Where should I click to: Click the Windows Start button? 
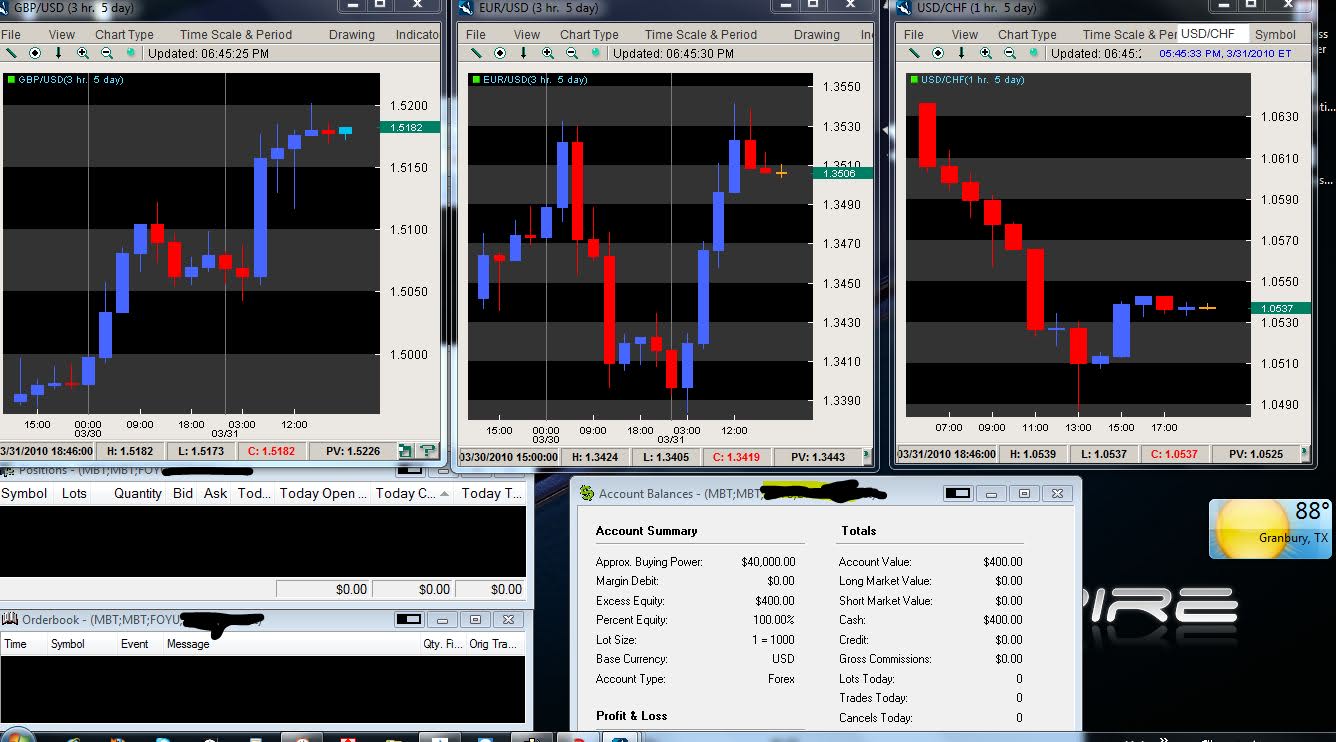coord(17,736)
